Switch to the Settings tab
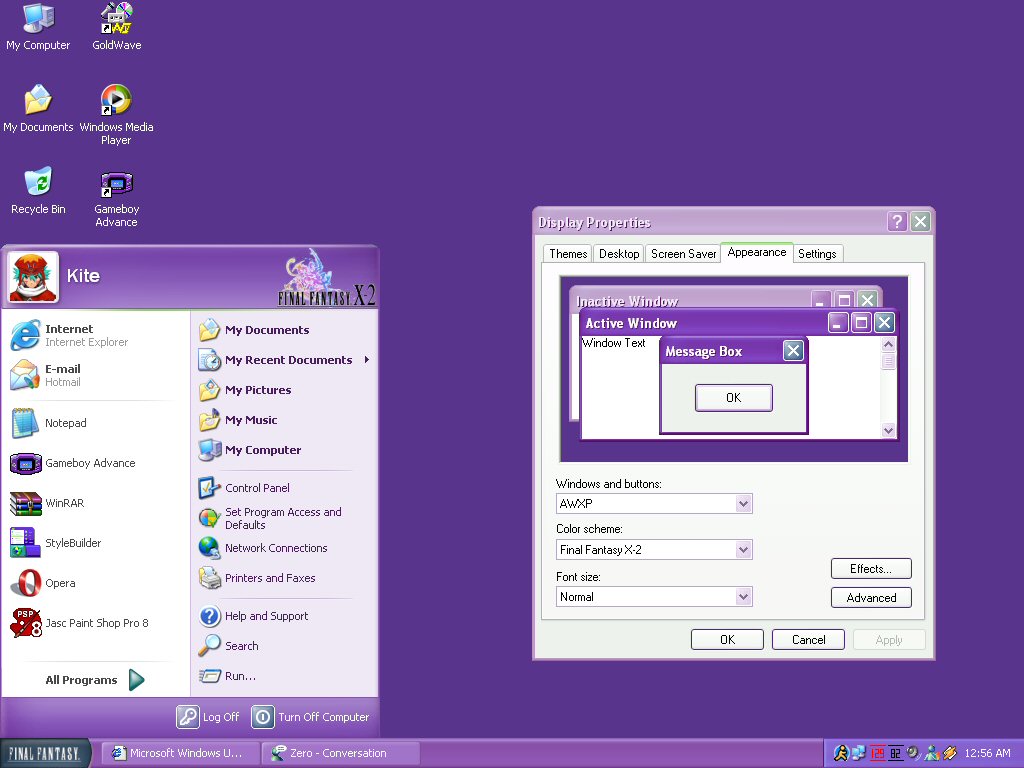 click(x=816, y=254)
